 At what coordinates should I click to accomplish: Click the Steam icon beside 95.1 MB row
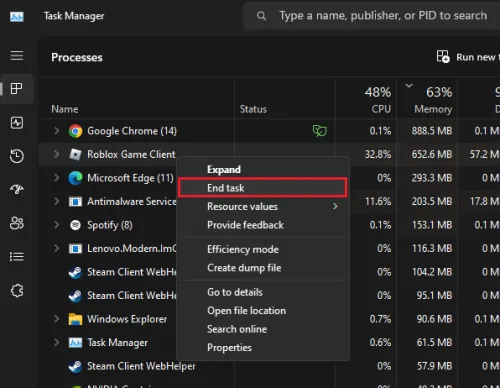tap(75, 296)
